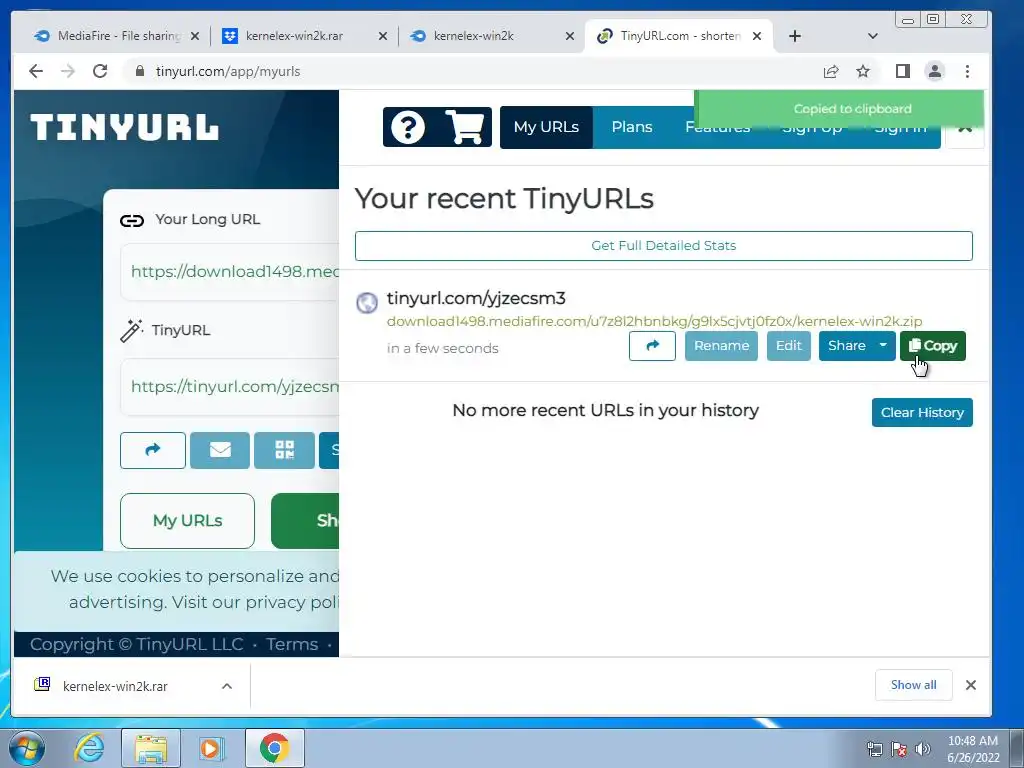Click the Your Long URL input field
The height and width of the screenshot is (768, 1024).
tap(230, 272)
